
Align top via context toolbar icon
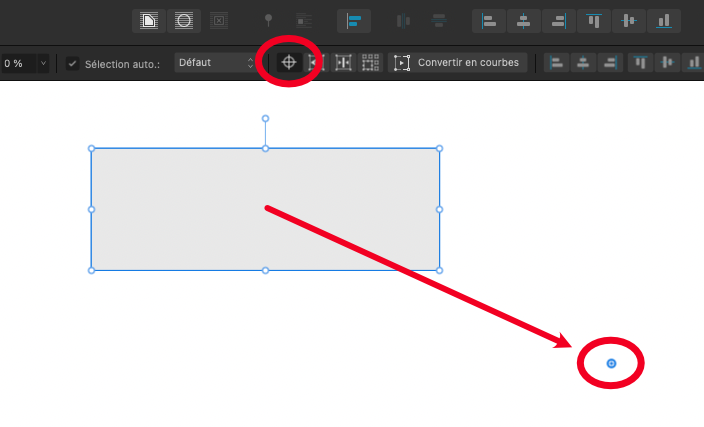click(x=640, y=62)
